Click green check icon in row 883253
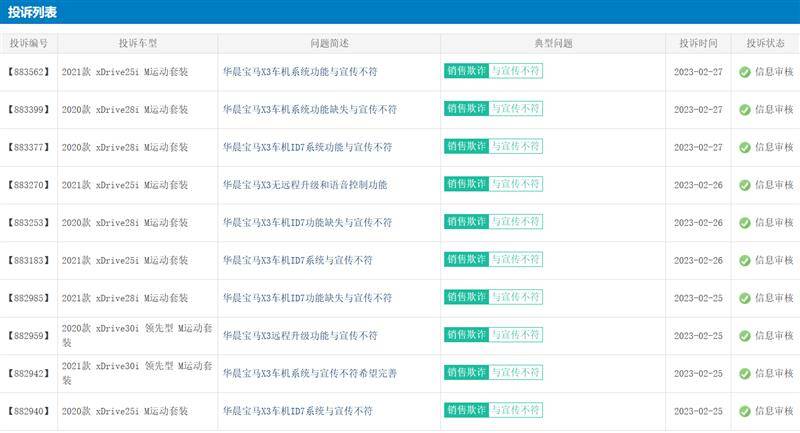 (744, 223)
